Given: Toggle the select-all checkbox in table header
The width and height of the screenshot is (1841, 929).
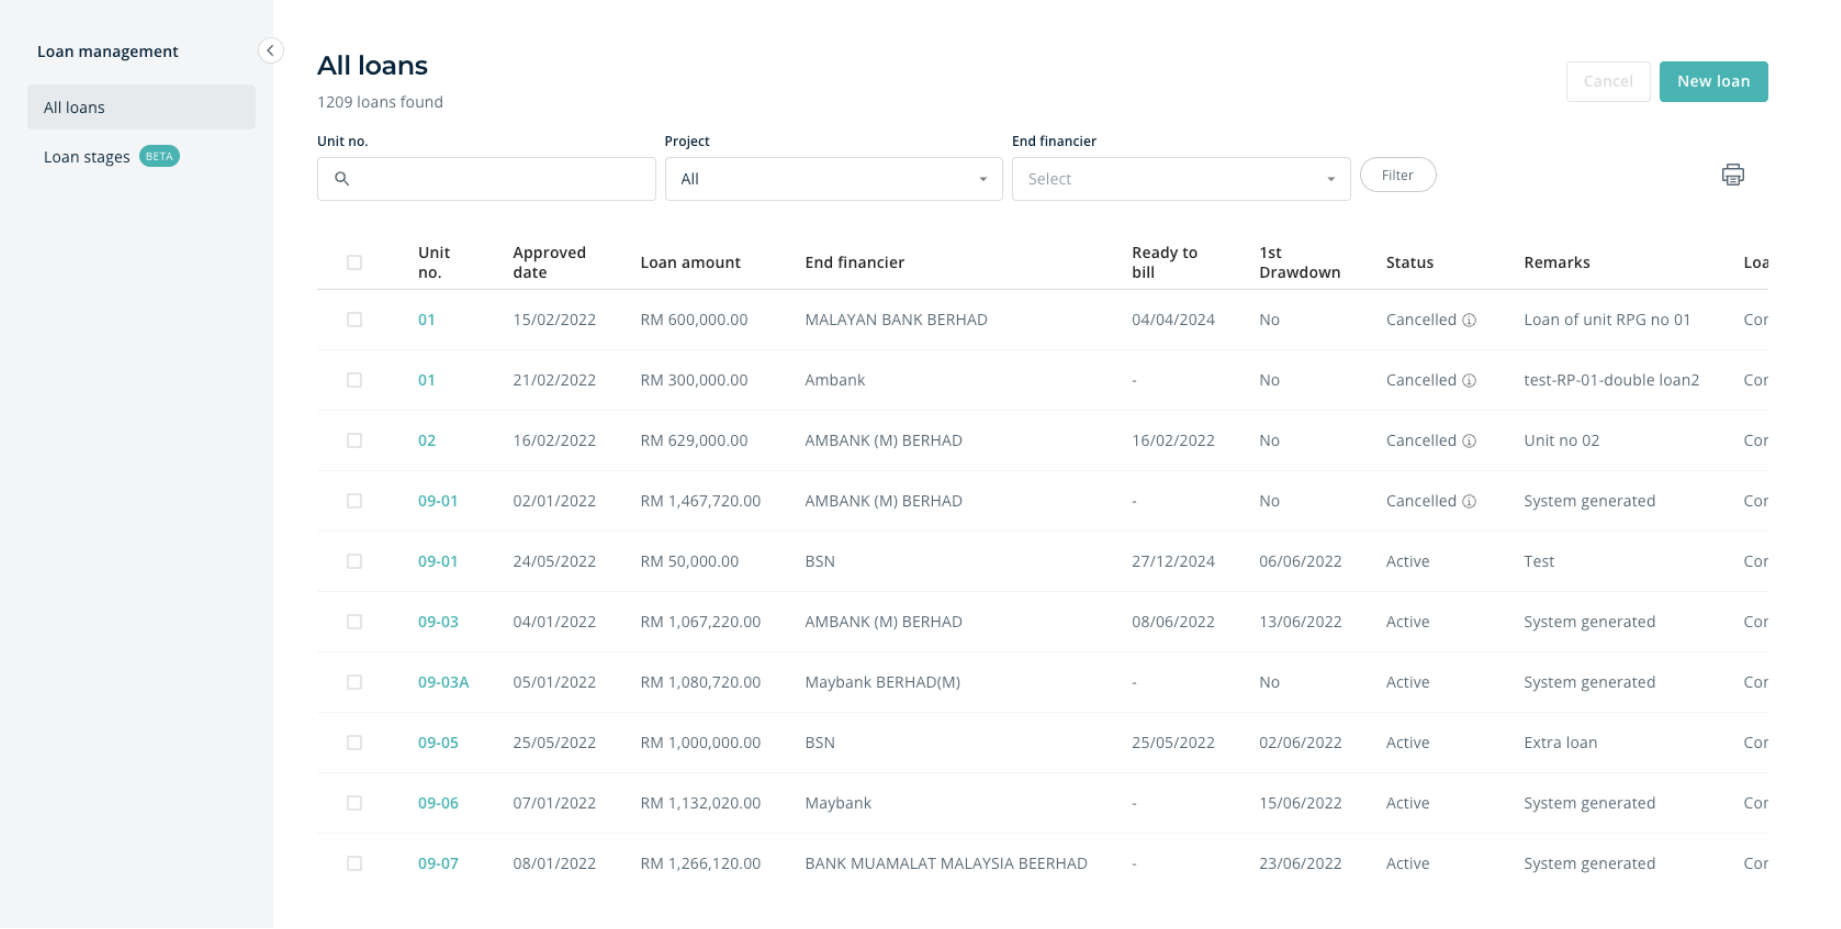Looking at the screenshot, I should tap(354, 262).
